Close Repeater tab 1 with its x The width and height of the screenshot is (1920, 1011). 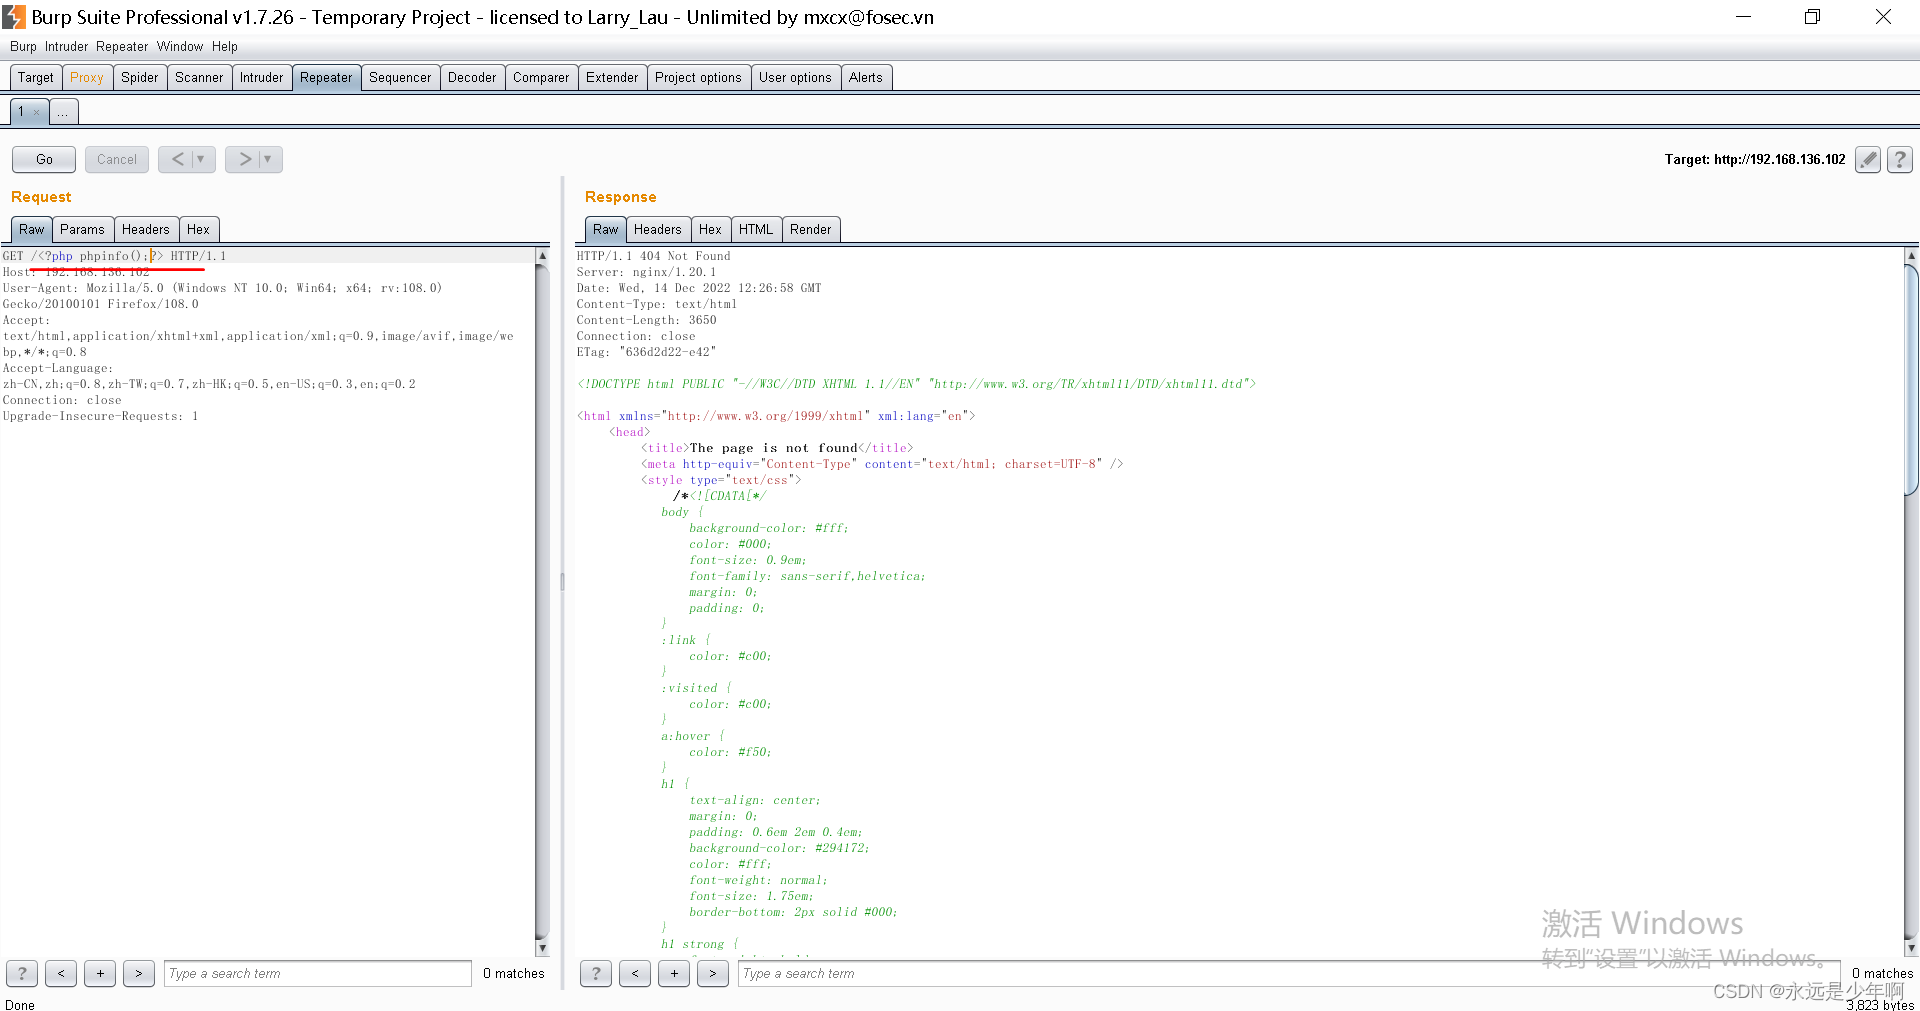[x=37, y=112]
